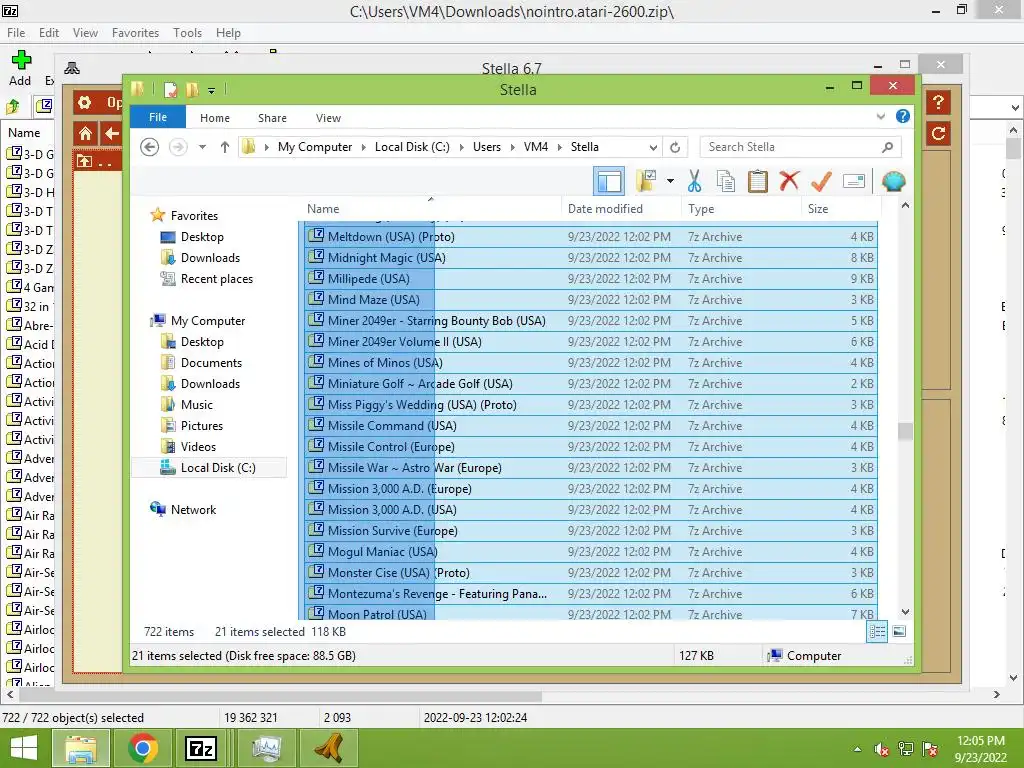Image resolution: width=1024 pixels, height=768 pixels.
Task: Sort by the Size column header
Action: click(841, 208)
